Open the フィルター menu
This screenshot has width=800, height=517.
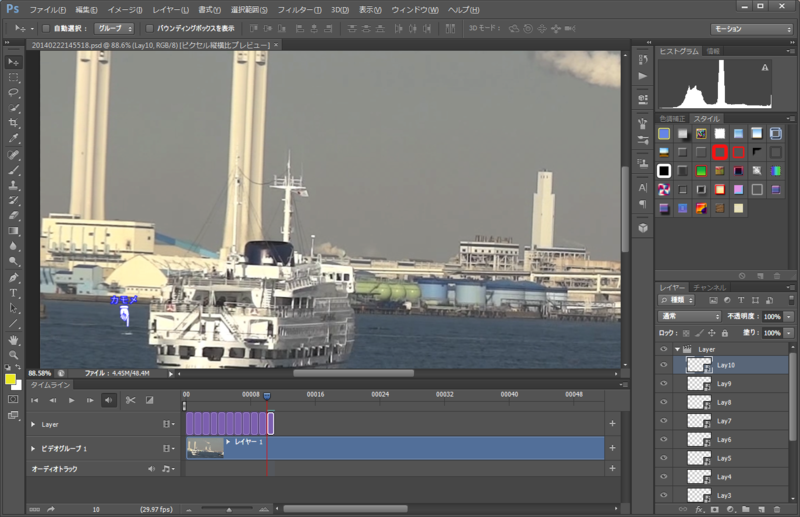(x=299, y=10)
